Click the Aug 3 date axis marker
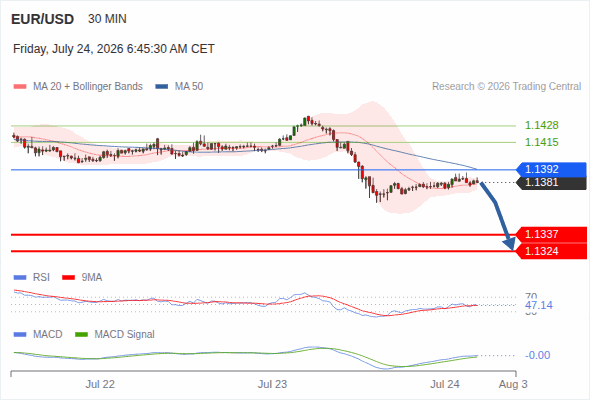Screen dimensions: 590x400 pyautogui.click(x=513, y=384)
